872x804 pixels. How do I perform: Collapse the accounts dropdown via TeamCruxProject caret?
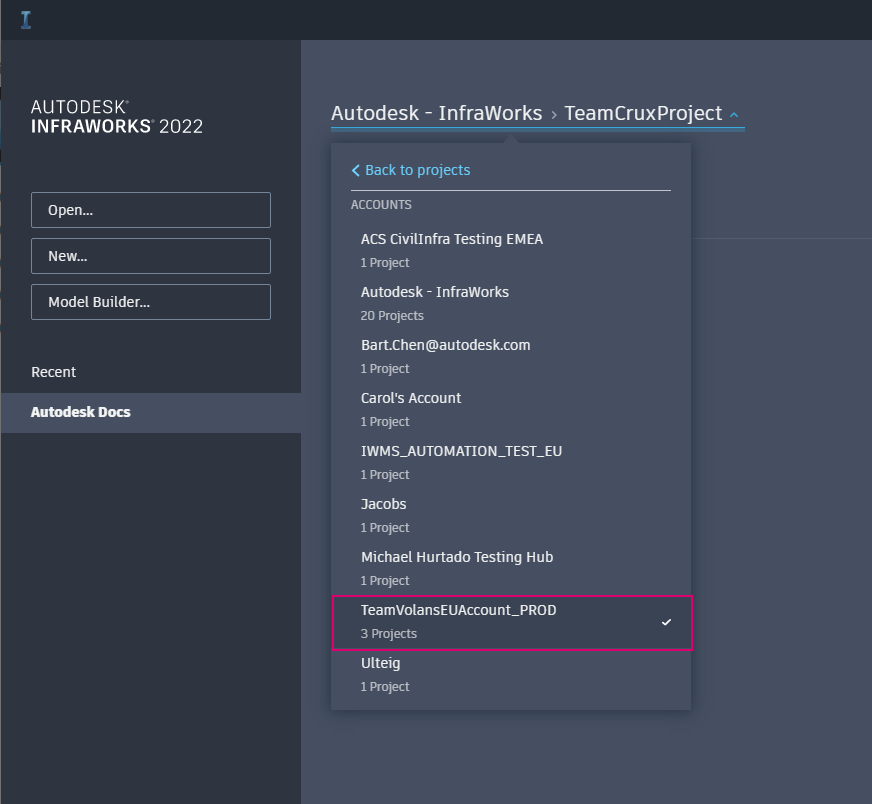(734, 114)
